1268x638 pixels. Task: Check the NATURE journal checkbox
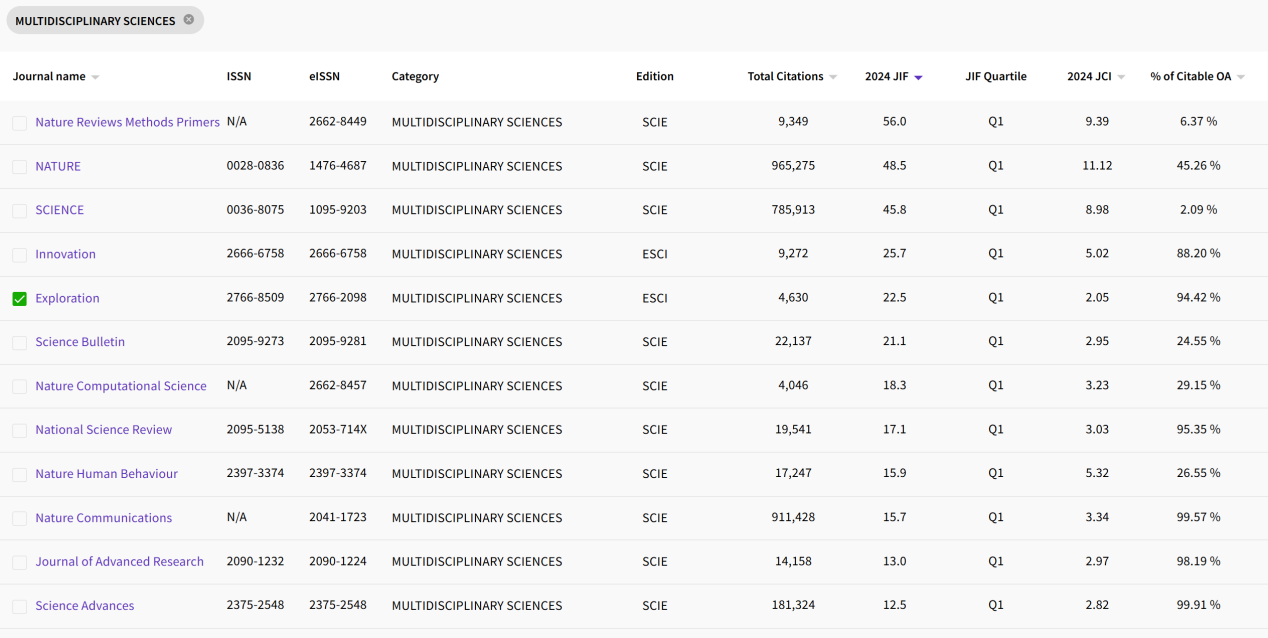20,166
